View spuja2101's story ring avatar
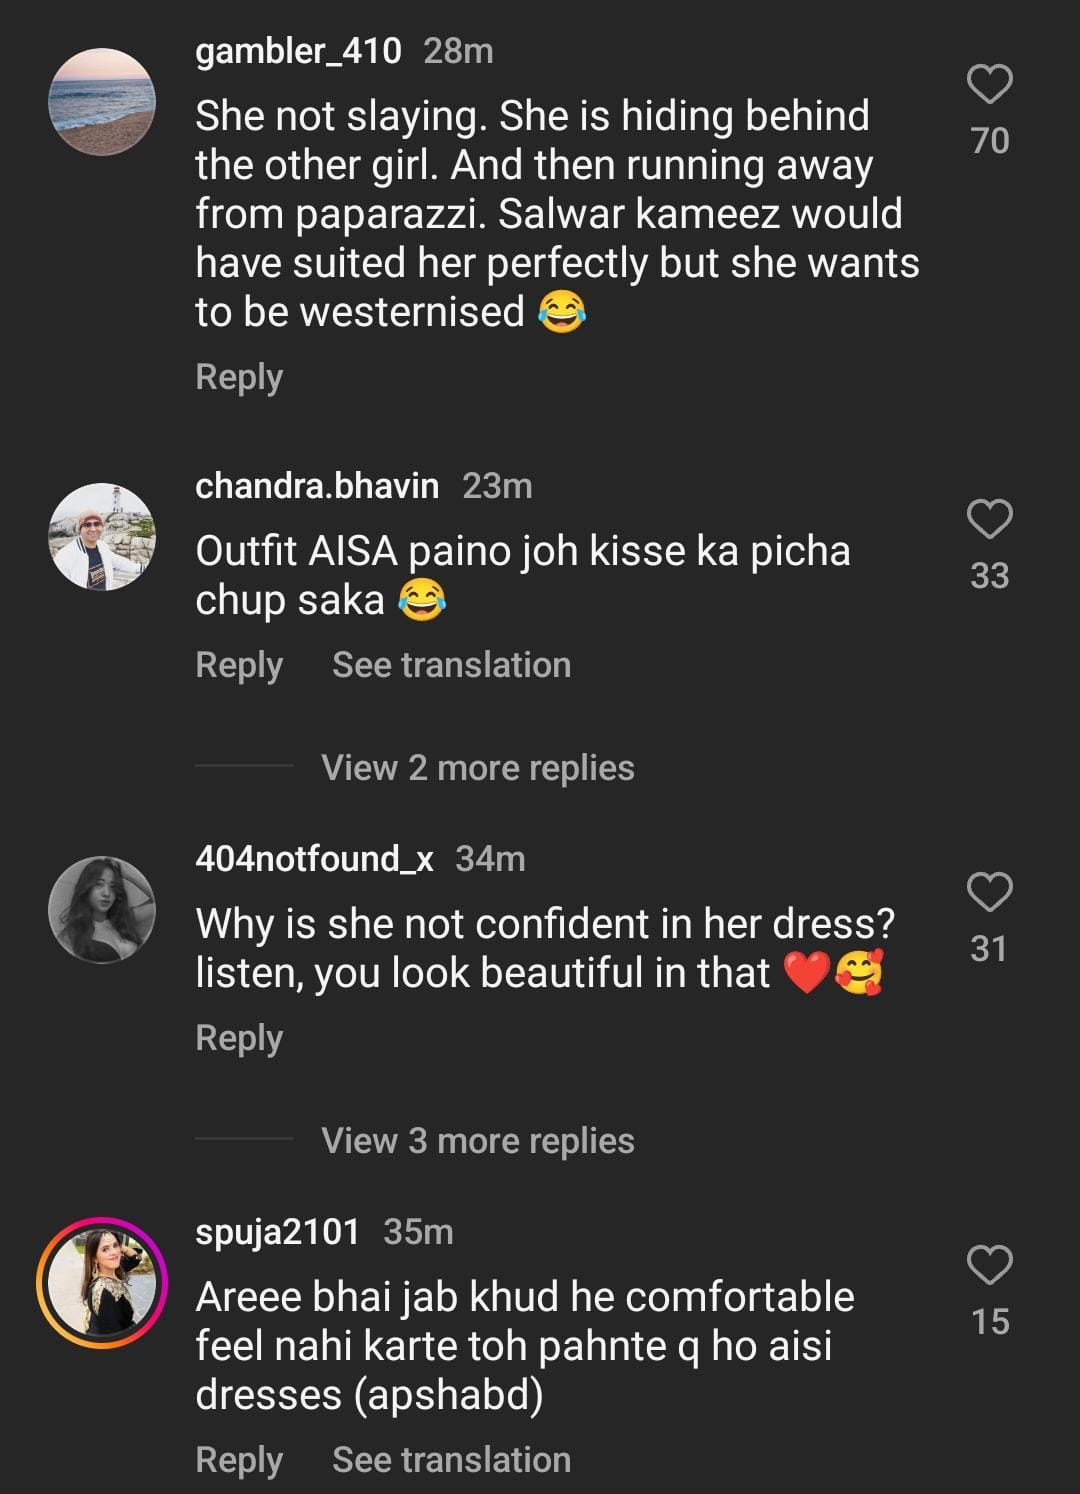This screenshot has height=1494, width=1080. [x=102, y=1283]
